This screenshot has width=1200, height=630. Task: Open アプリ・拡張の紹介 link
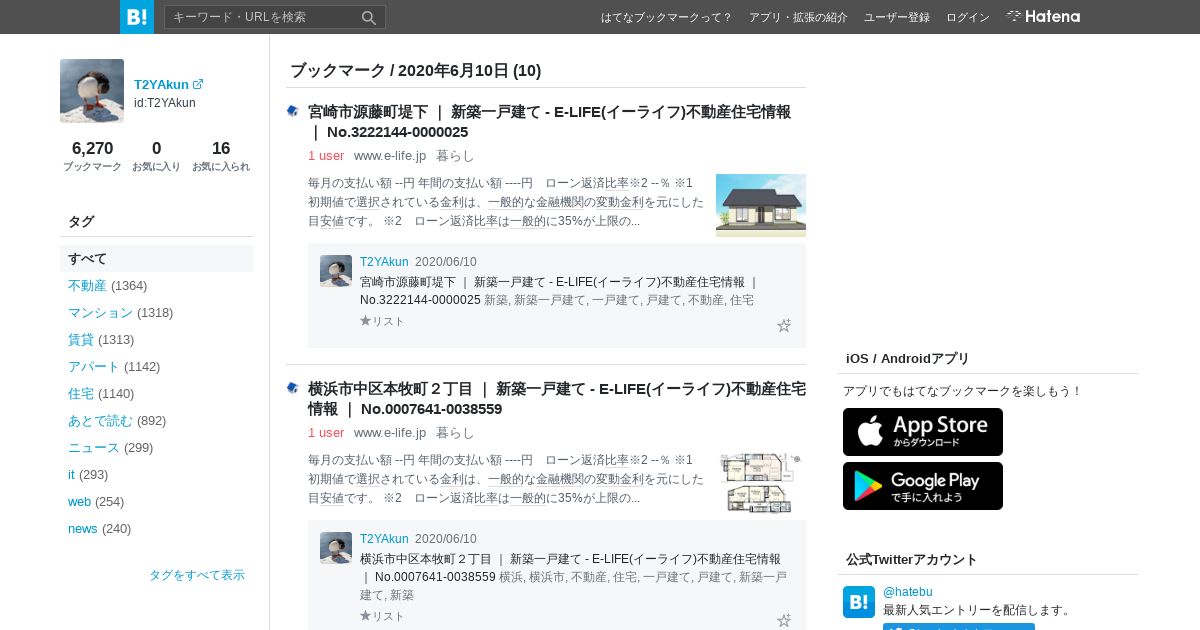click(798, 17)
